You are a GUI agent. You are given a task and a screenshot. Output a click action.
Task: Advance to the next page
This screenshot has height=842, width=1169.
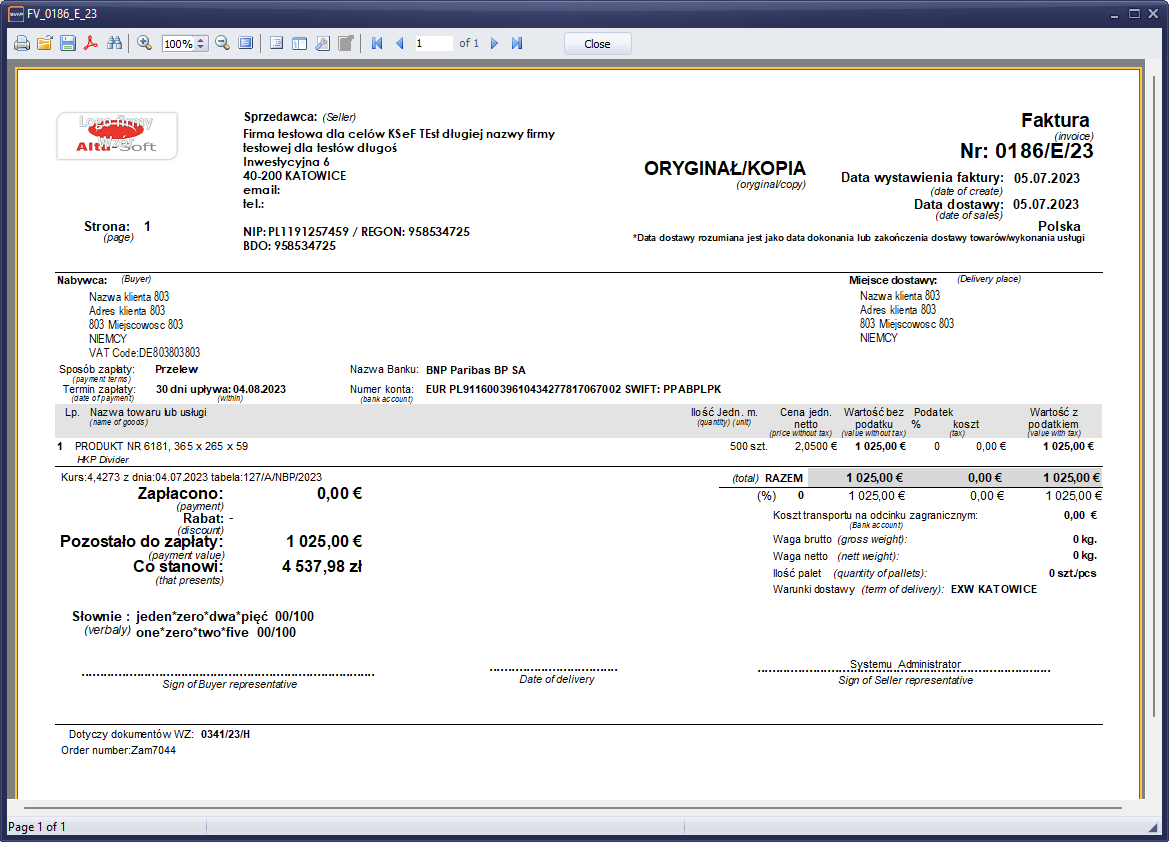pyautogui.click(x=494, y=44)
